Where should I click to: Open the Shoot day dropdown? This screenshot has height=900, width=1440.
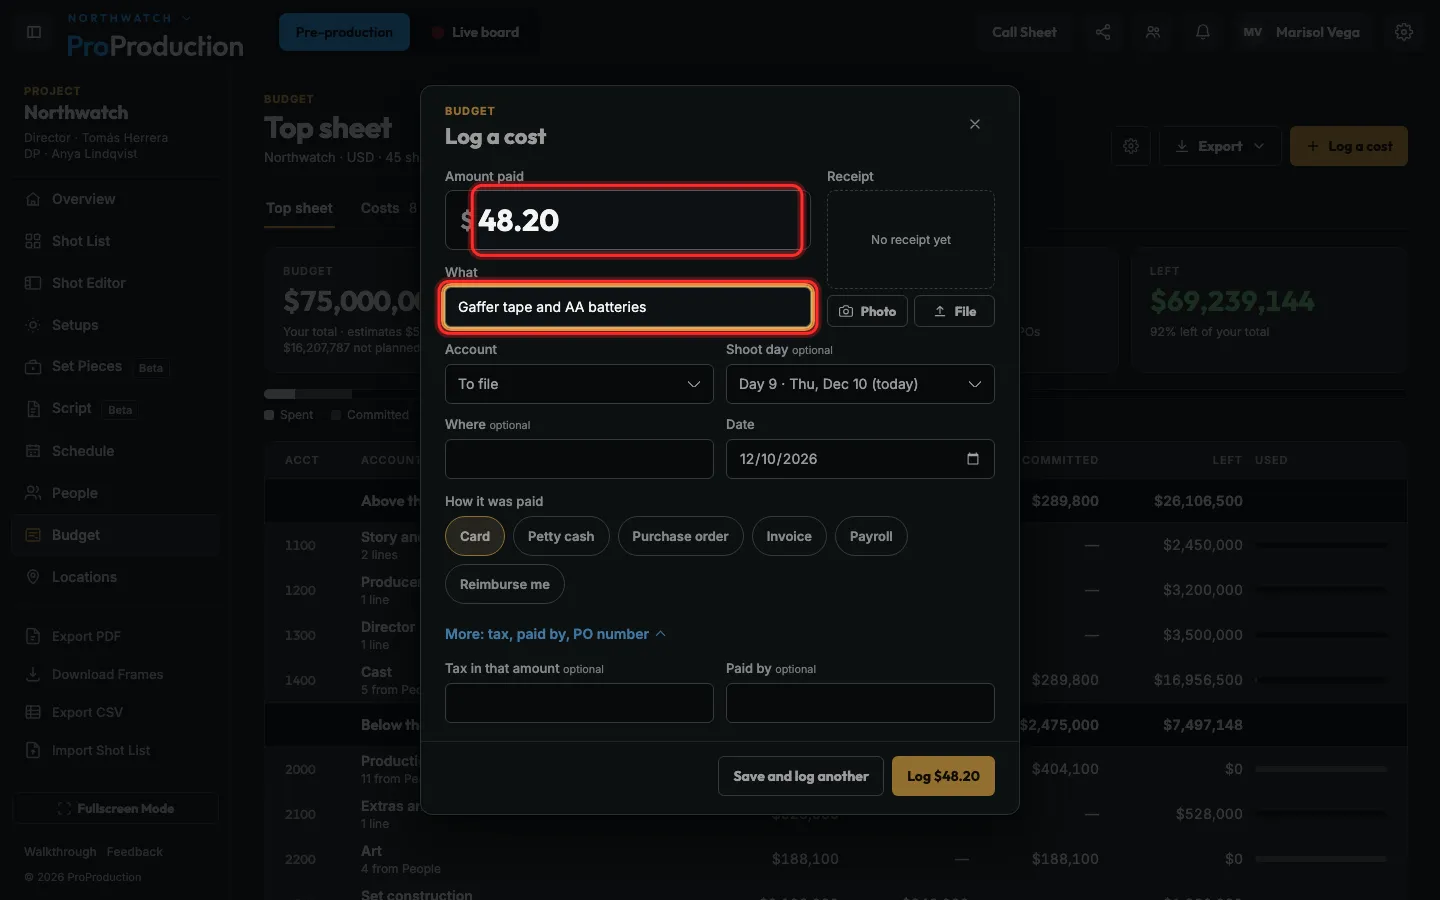click(860, 384)
